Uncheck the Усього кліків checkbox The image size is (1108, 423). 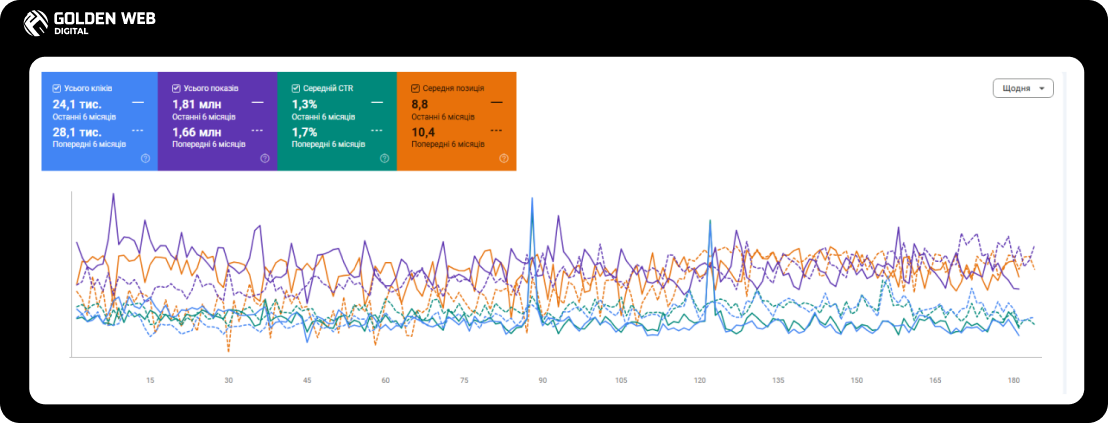[x=57, y=89]
